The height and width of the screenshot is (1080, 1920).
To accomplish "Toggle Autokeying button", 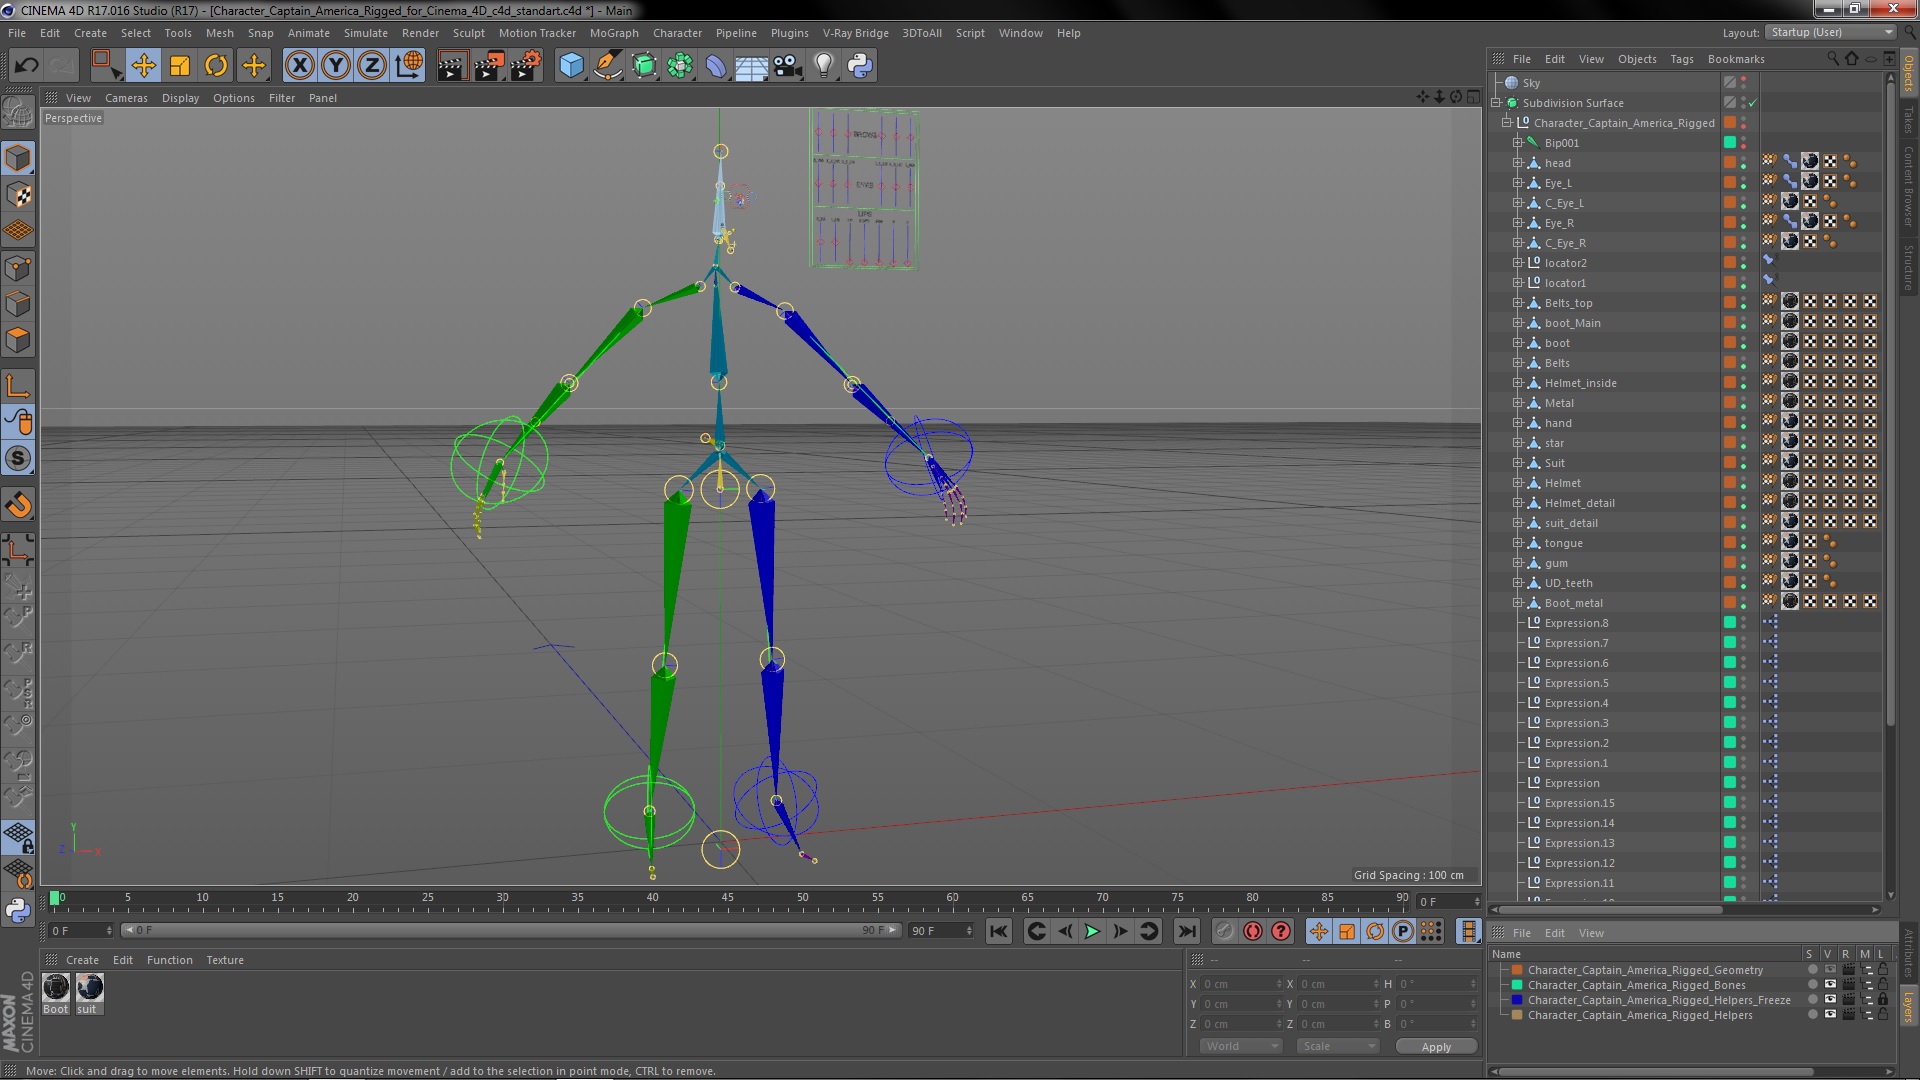I will pos(1253,931).
